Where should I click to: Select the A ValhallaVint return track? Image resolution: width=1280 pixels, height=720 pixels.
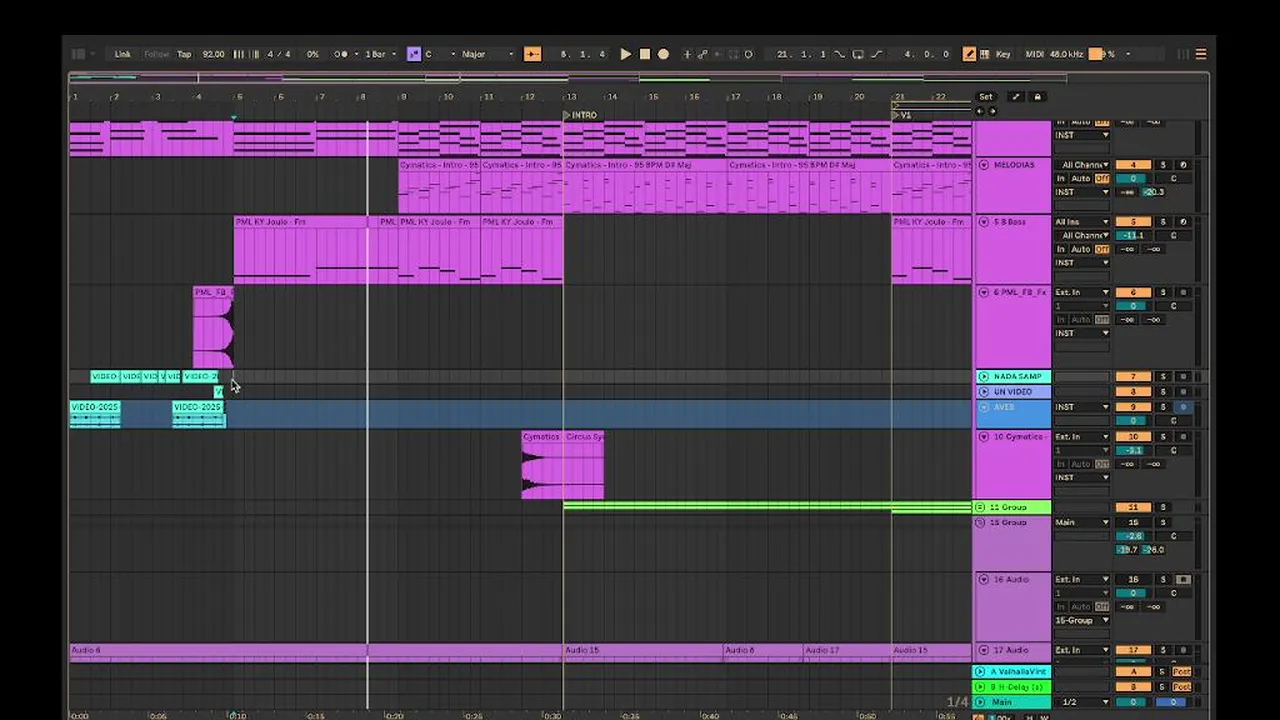[1012, 672]
